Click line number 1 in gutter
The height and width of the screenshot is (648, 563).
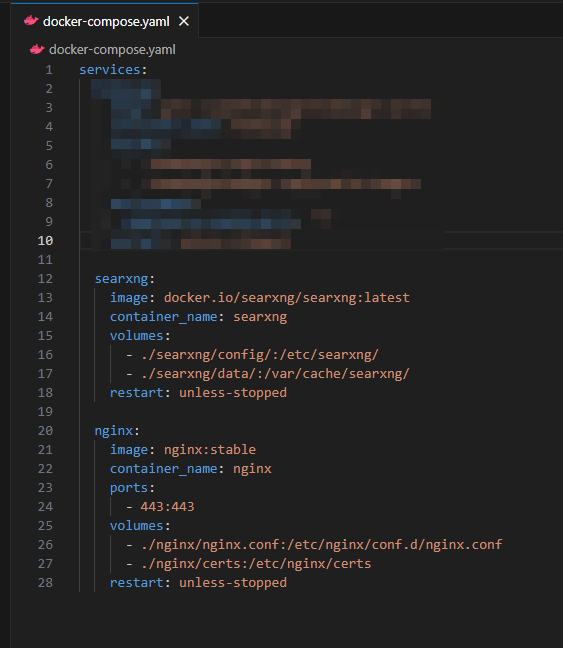[49, 69]
